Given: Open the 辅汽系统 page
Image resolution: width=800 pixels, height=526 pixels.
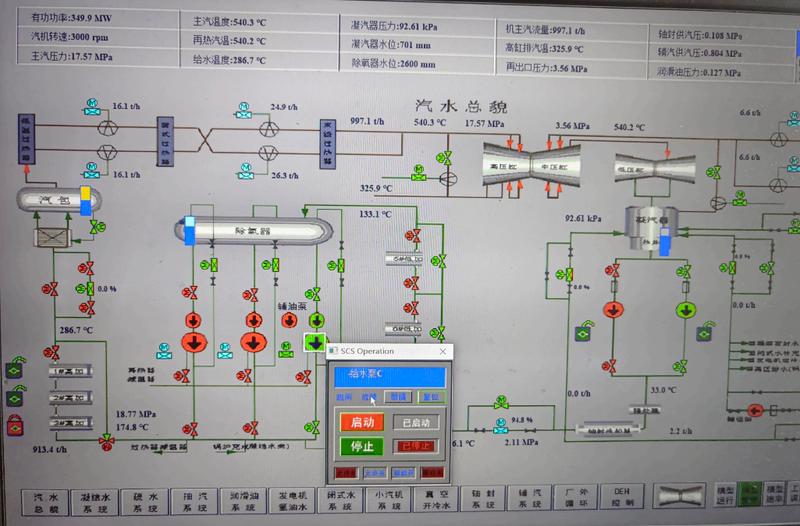Looking at the screenshot, I should (529, 497).
